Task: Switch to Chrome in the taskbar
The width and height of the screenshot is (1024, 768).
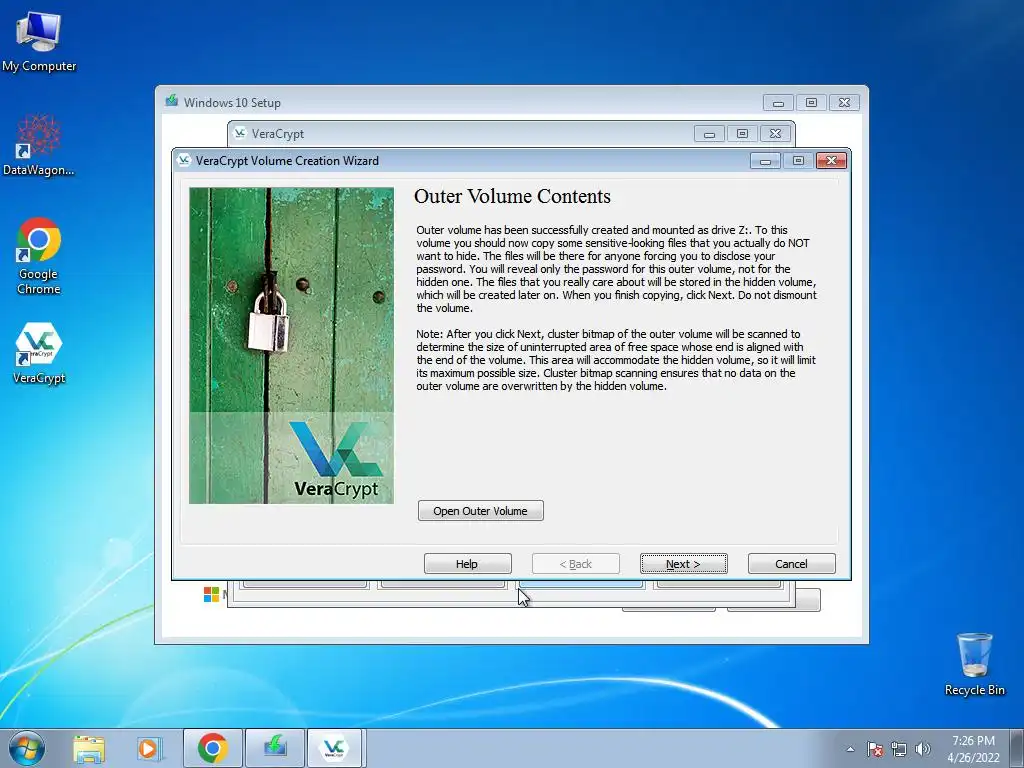Action: (x=212, y=748)
